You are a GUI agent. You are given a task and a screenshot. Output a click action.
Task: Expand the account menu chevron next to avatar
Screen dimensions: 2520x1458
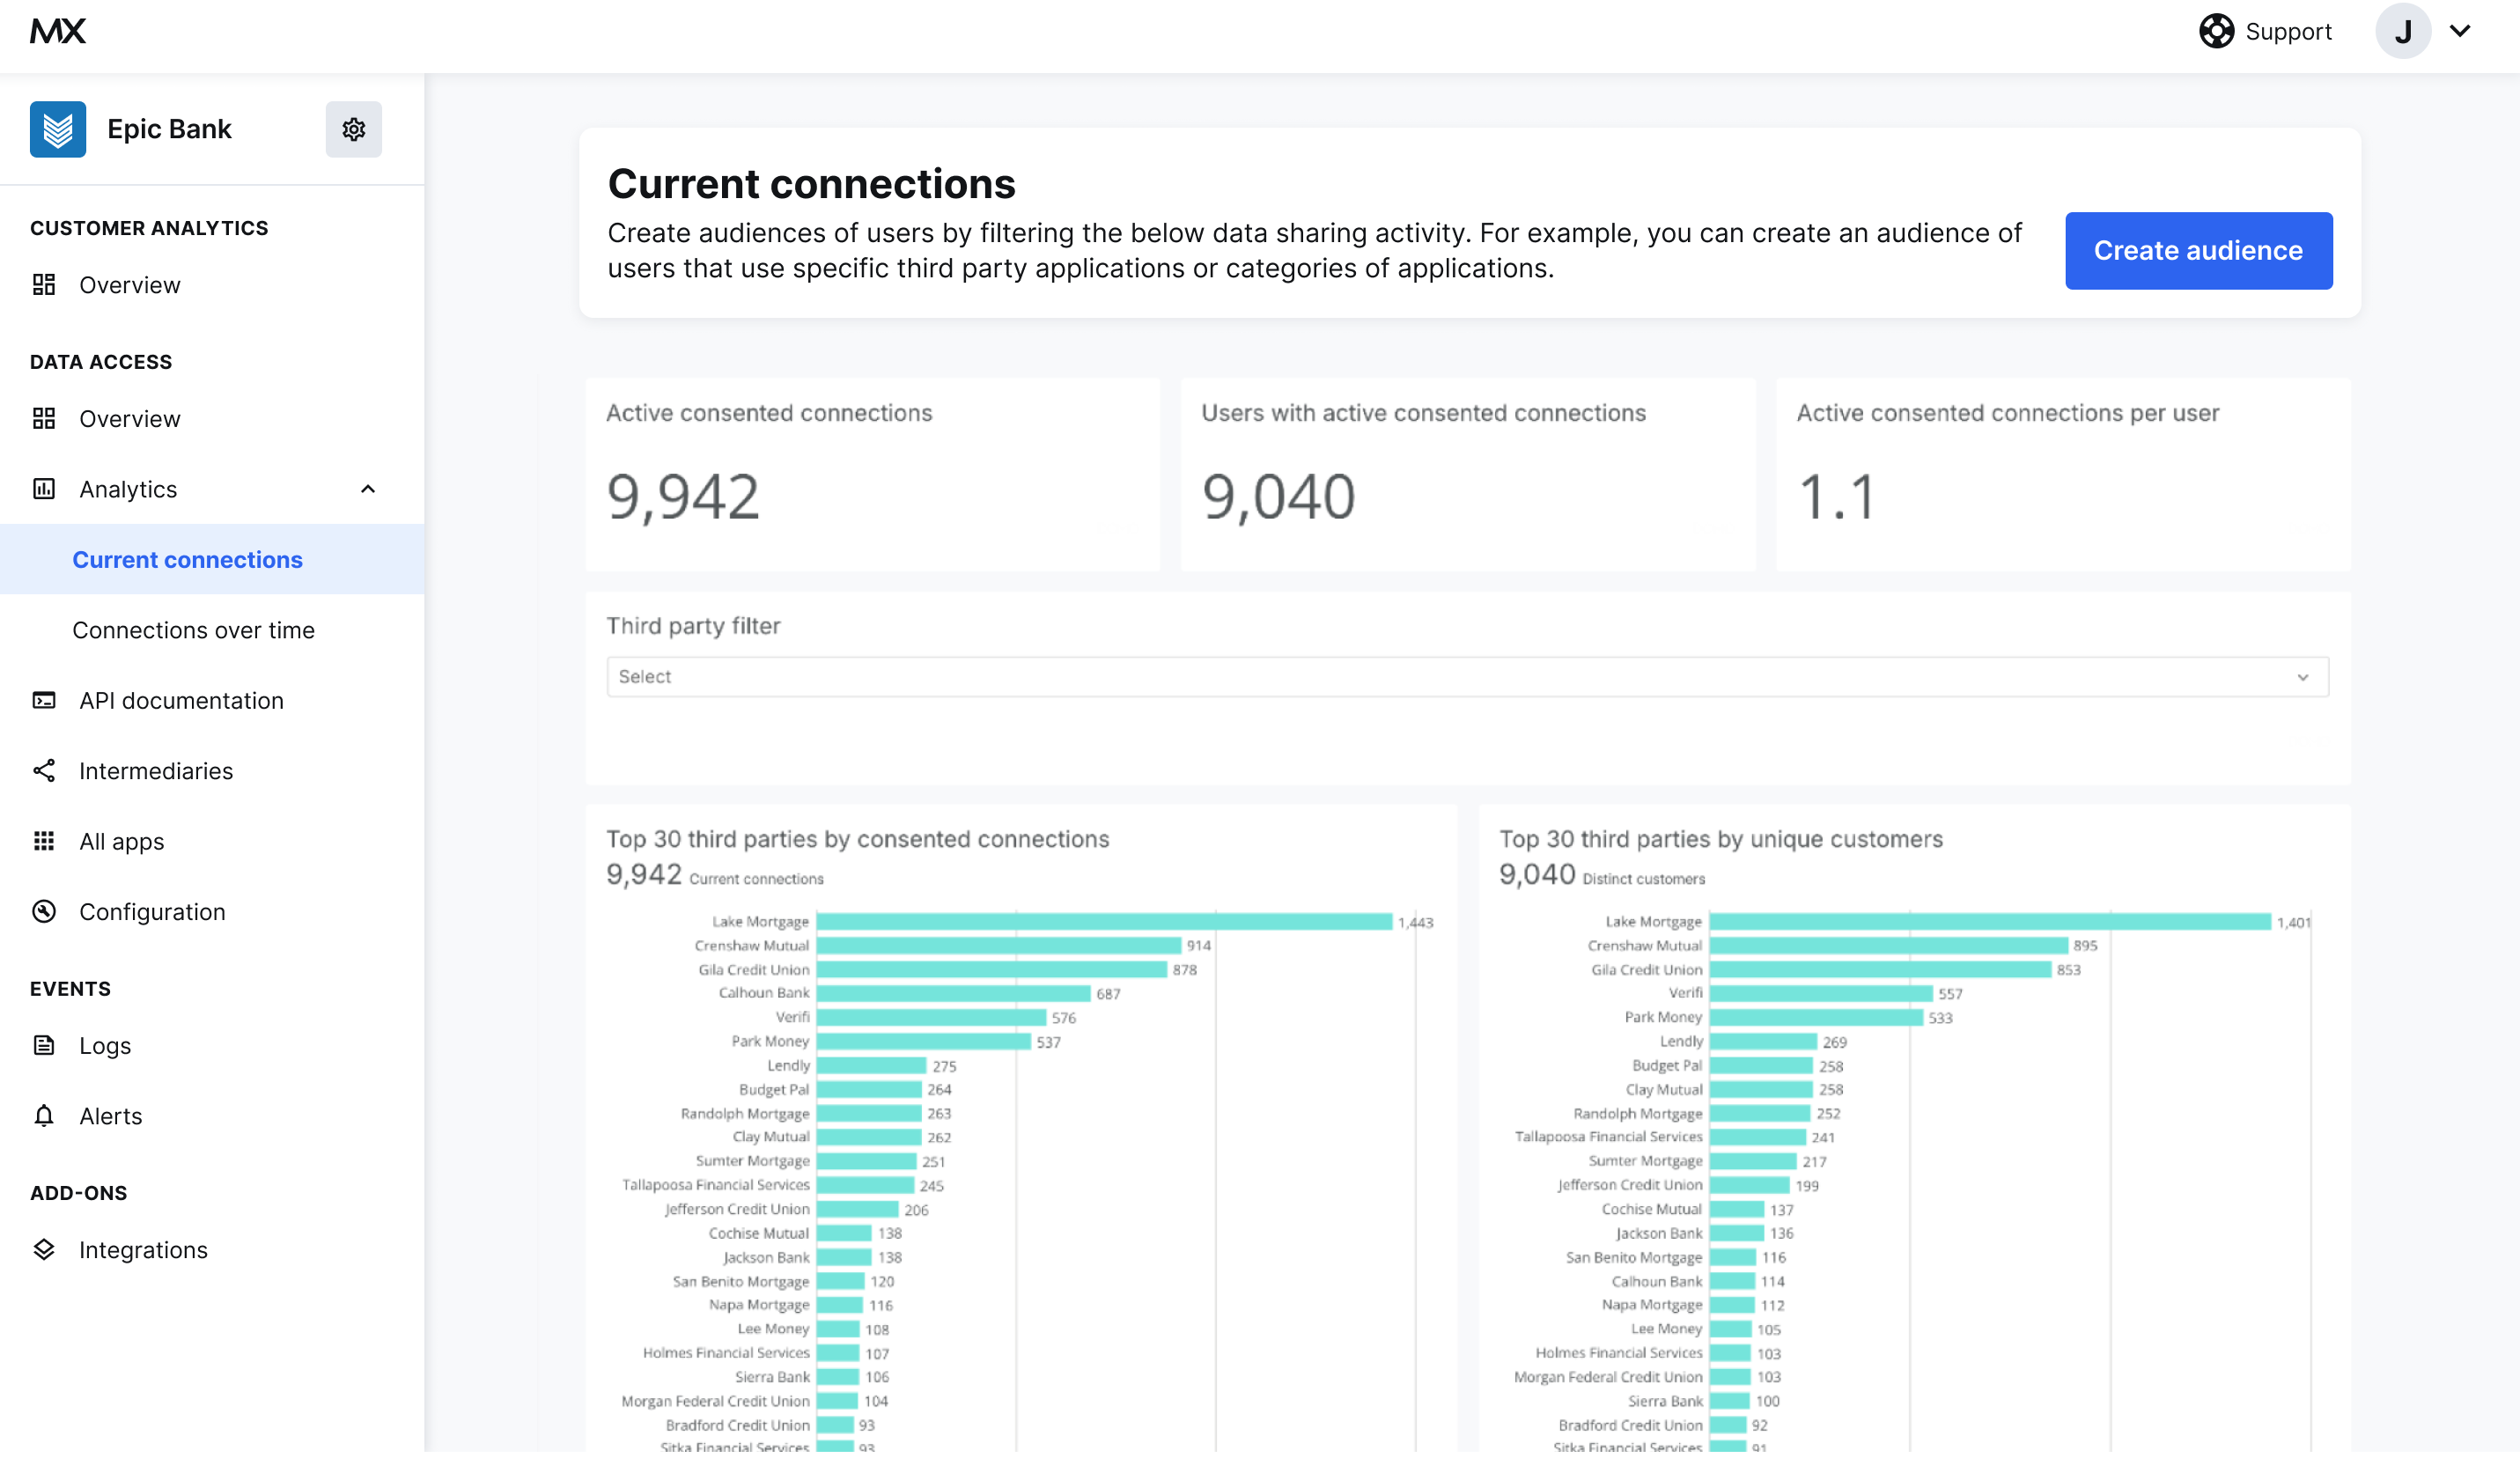[x=2461, y=31]
